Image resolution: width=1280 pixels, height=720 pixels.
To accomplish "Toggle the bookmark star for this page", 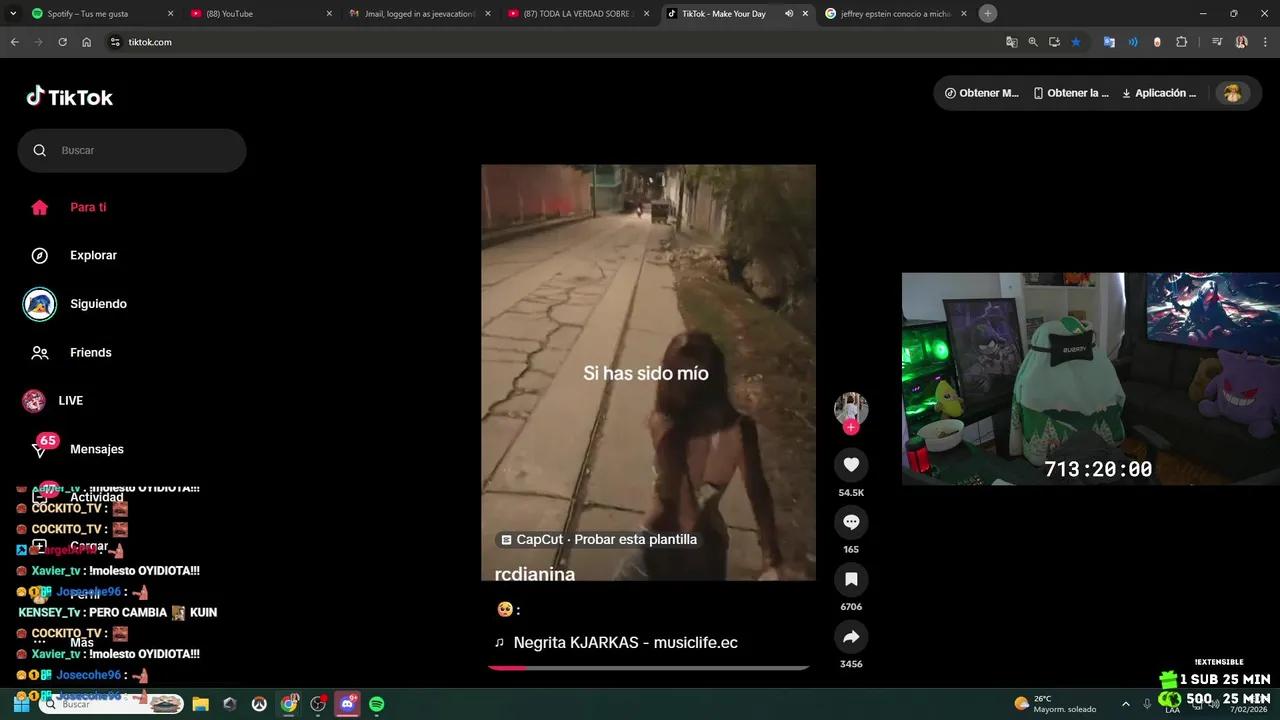I will click(1076, 42).
